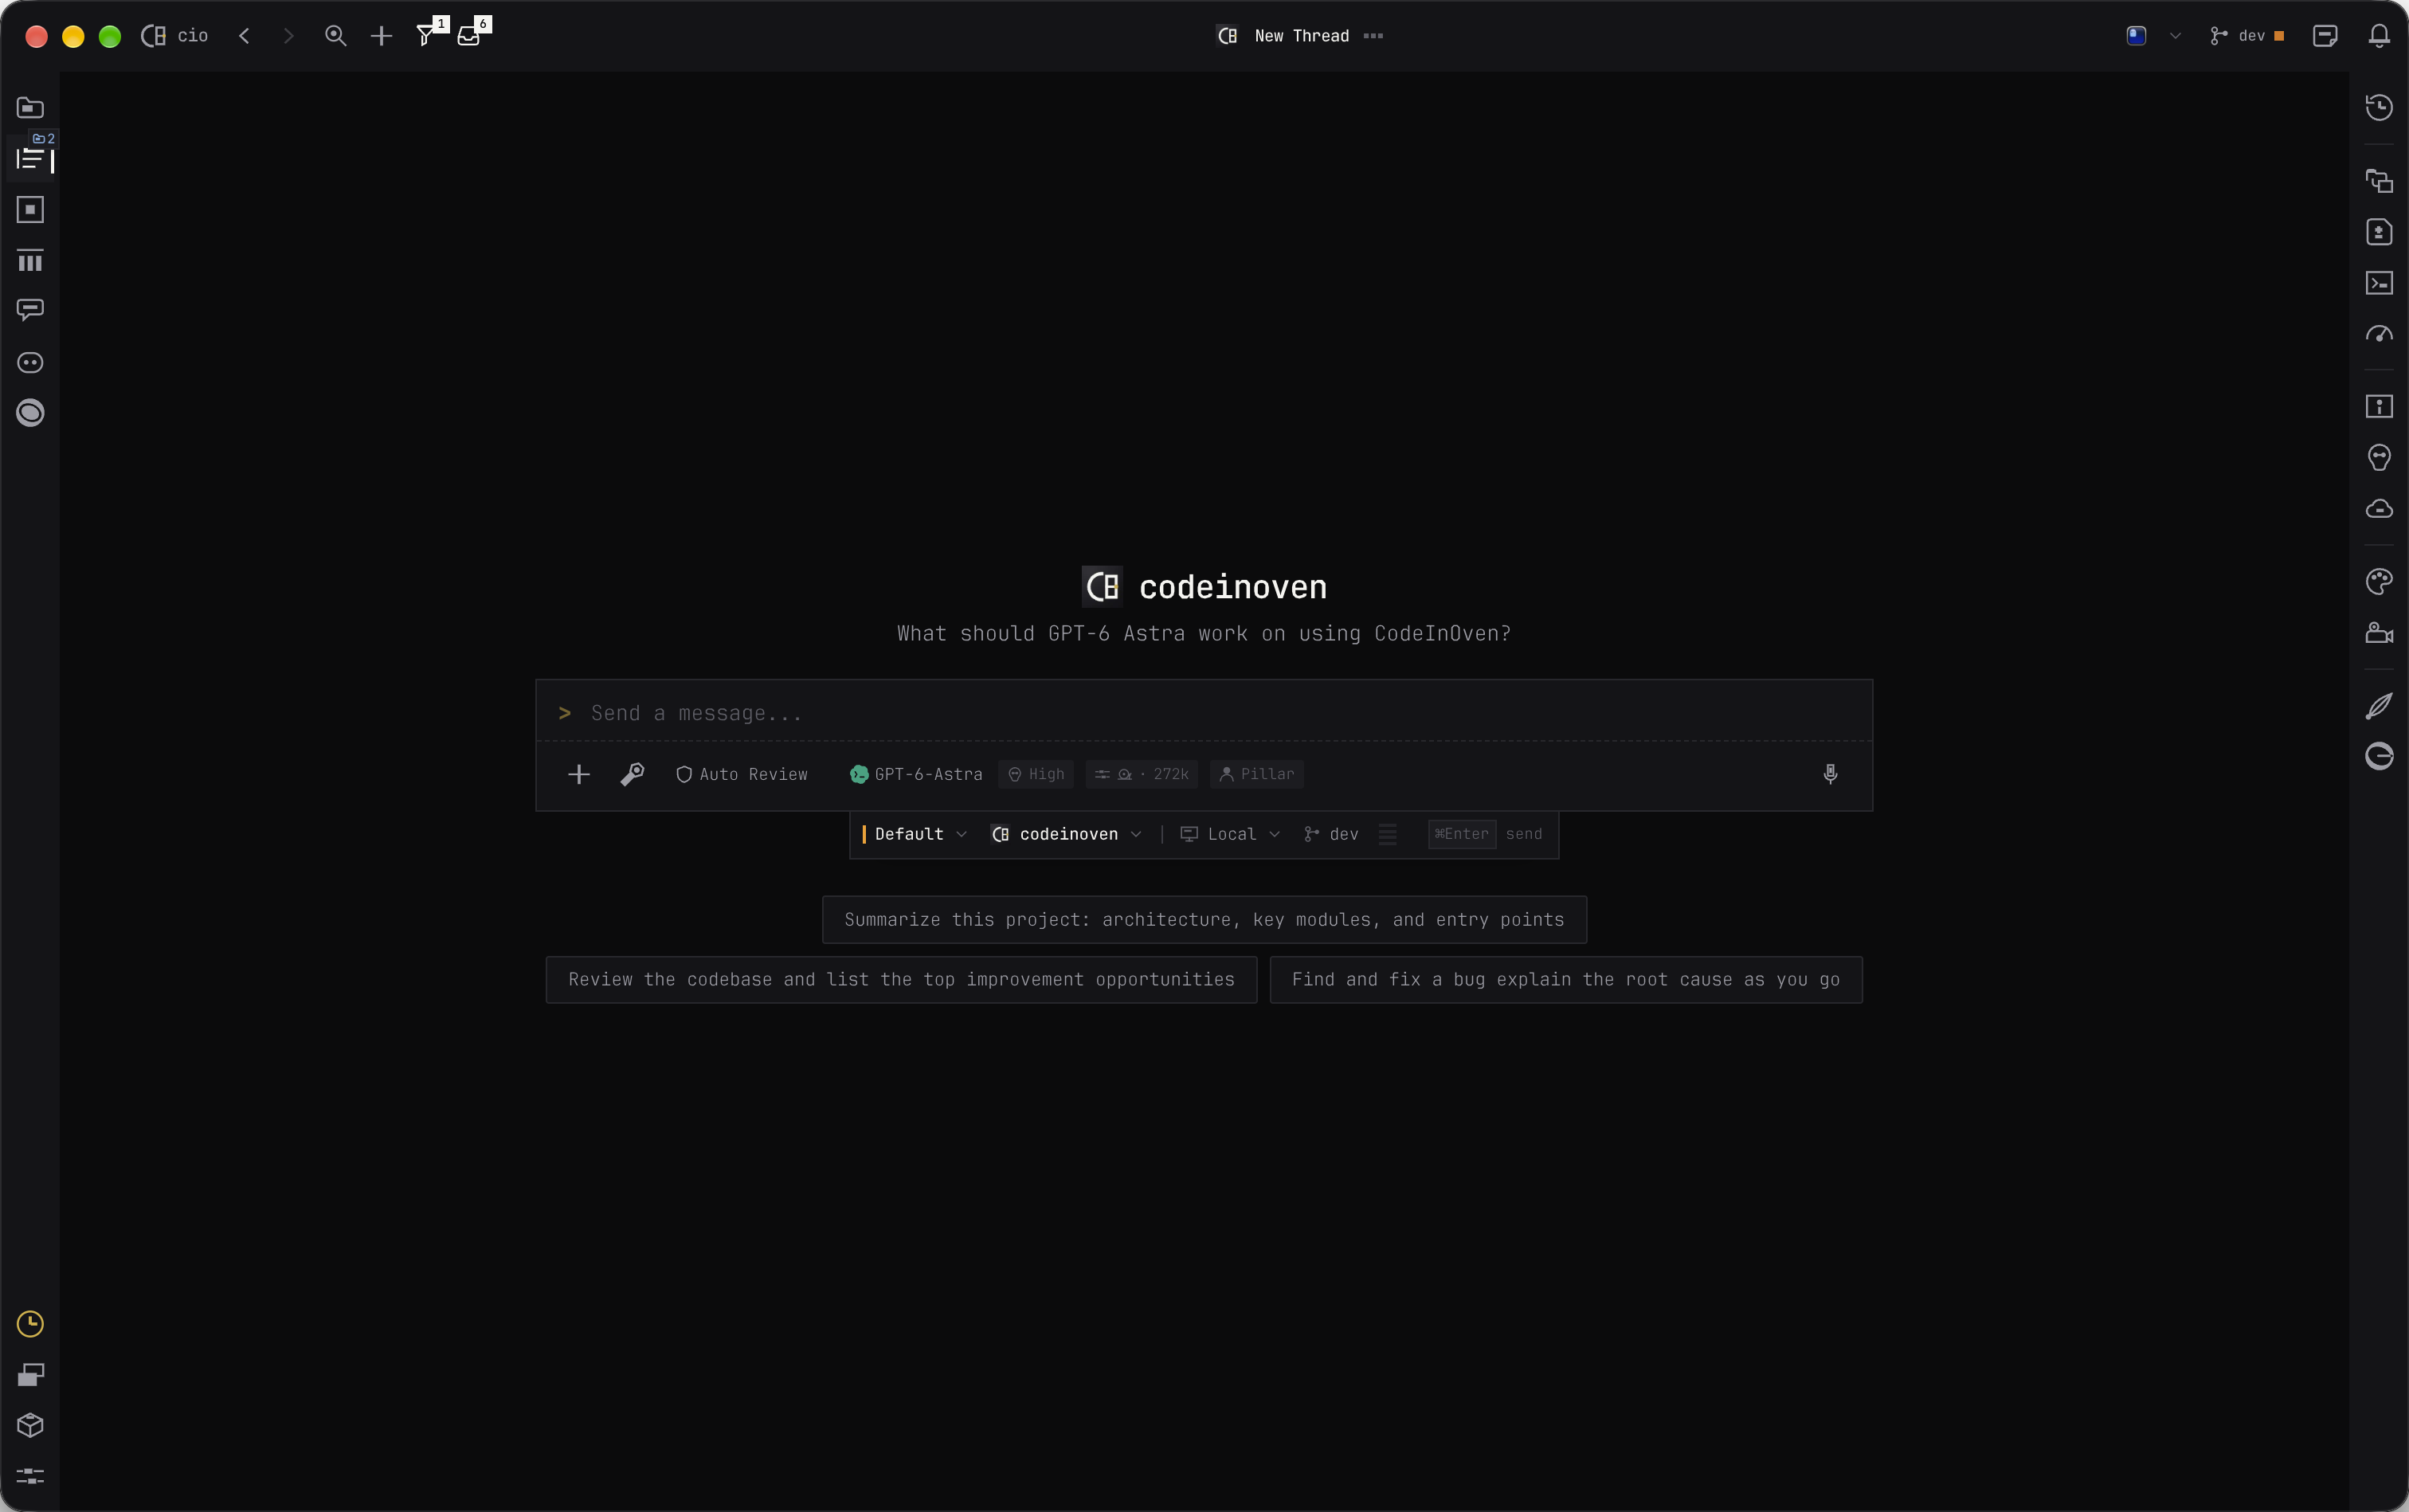The height and width of the screenshot is (1512, 2409).
Task: Open the yellow clock icon at sidebar bottom
Action: point(30,1324)
